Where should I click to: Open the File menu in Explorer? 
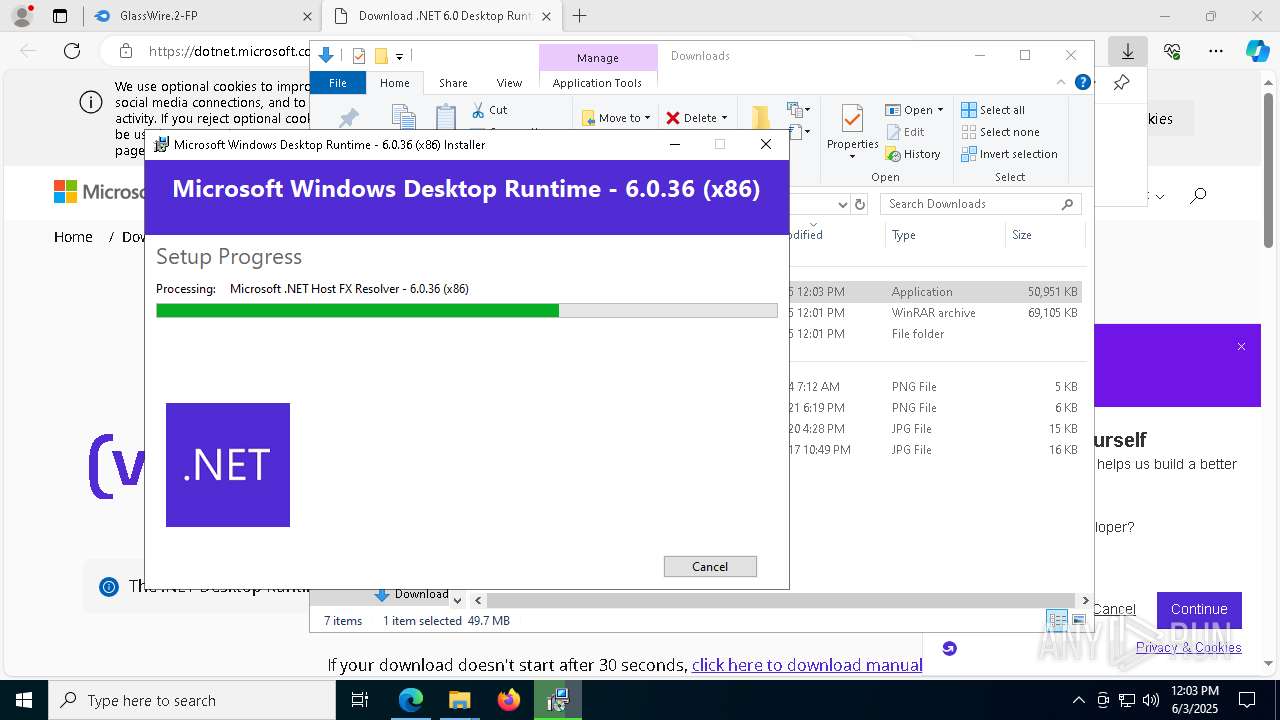coord(338,83)
